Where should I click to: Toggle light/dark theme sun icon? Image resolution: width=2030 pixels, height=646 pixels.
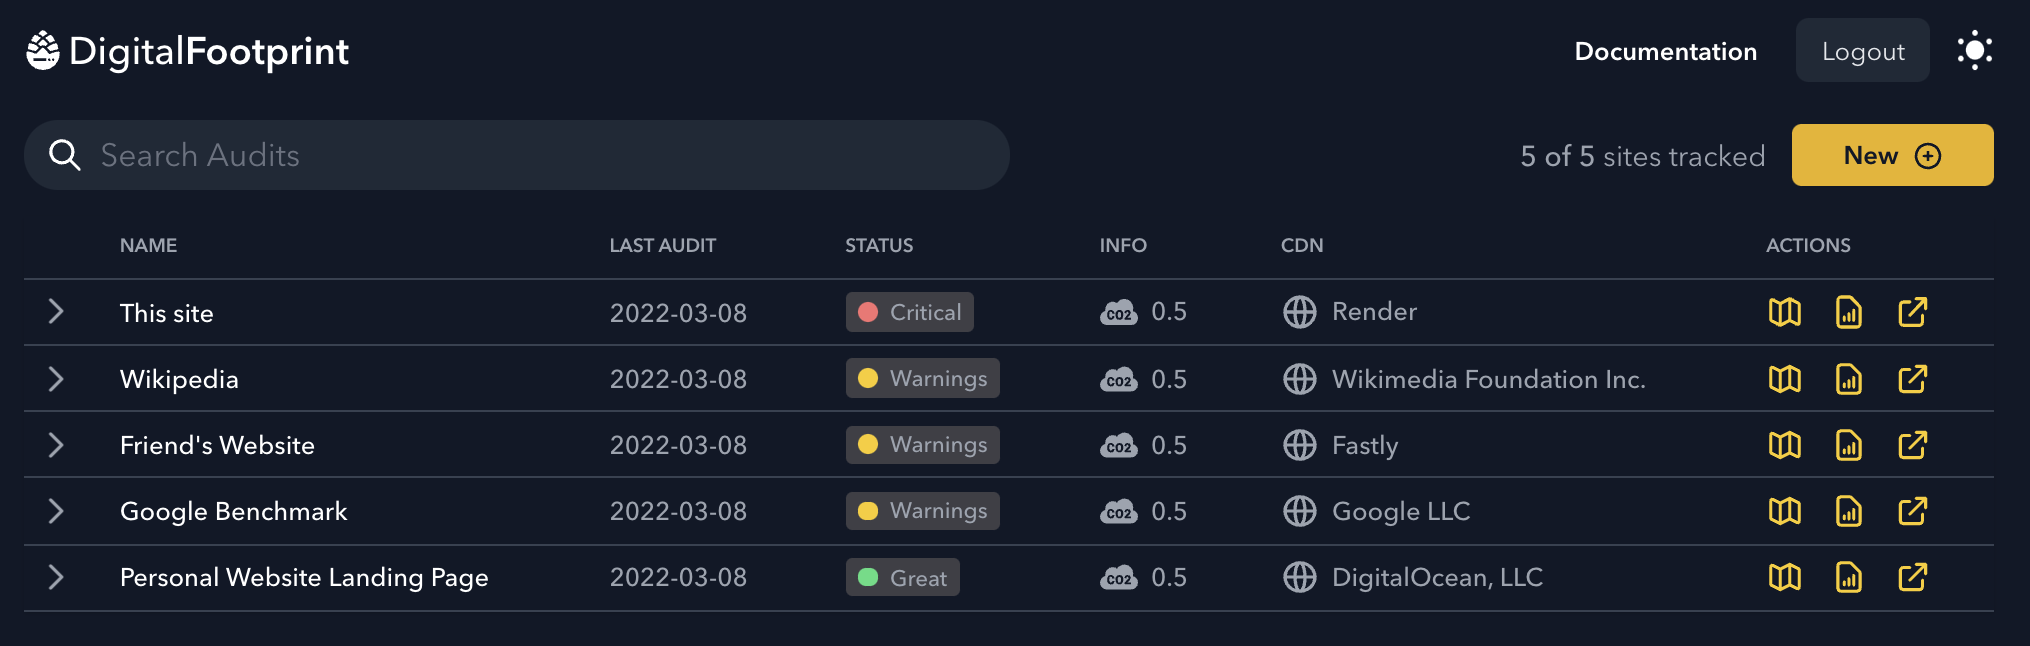[x=1974, y=51]
